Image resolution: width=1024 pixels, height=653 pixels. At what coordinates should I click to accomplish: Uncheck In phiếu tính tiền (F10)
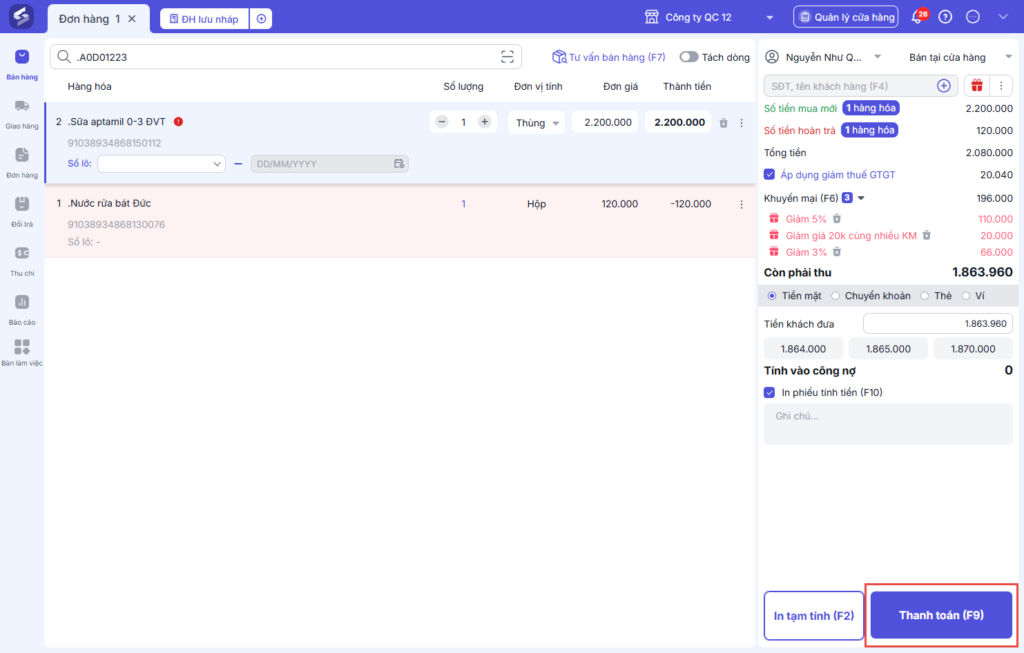coord(769,392)
